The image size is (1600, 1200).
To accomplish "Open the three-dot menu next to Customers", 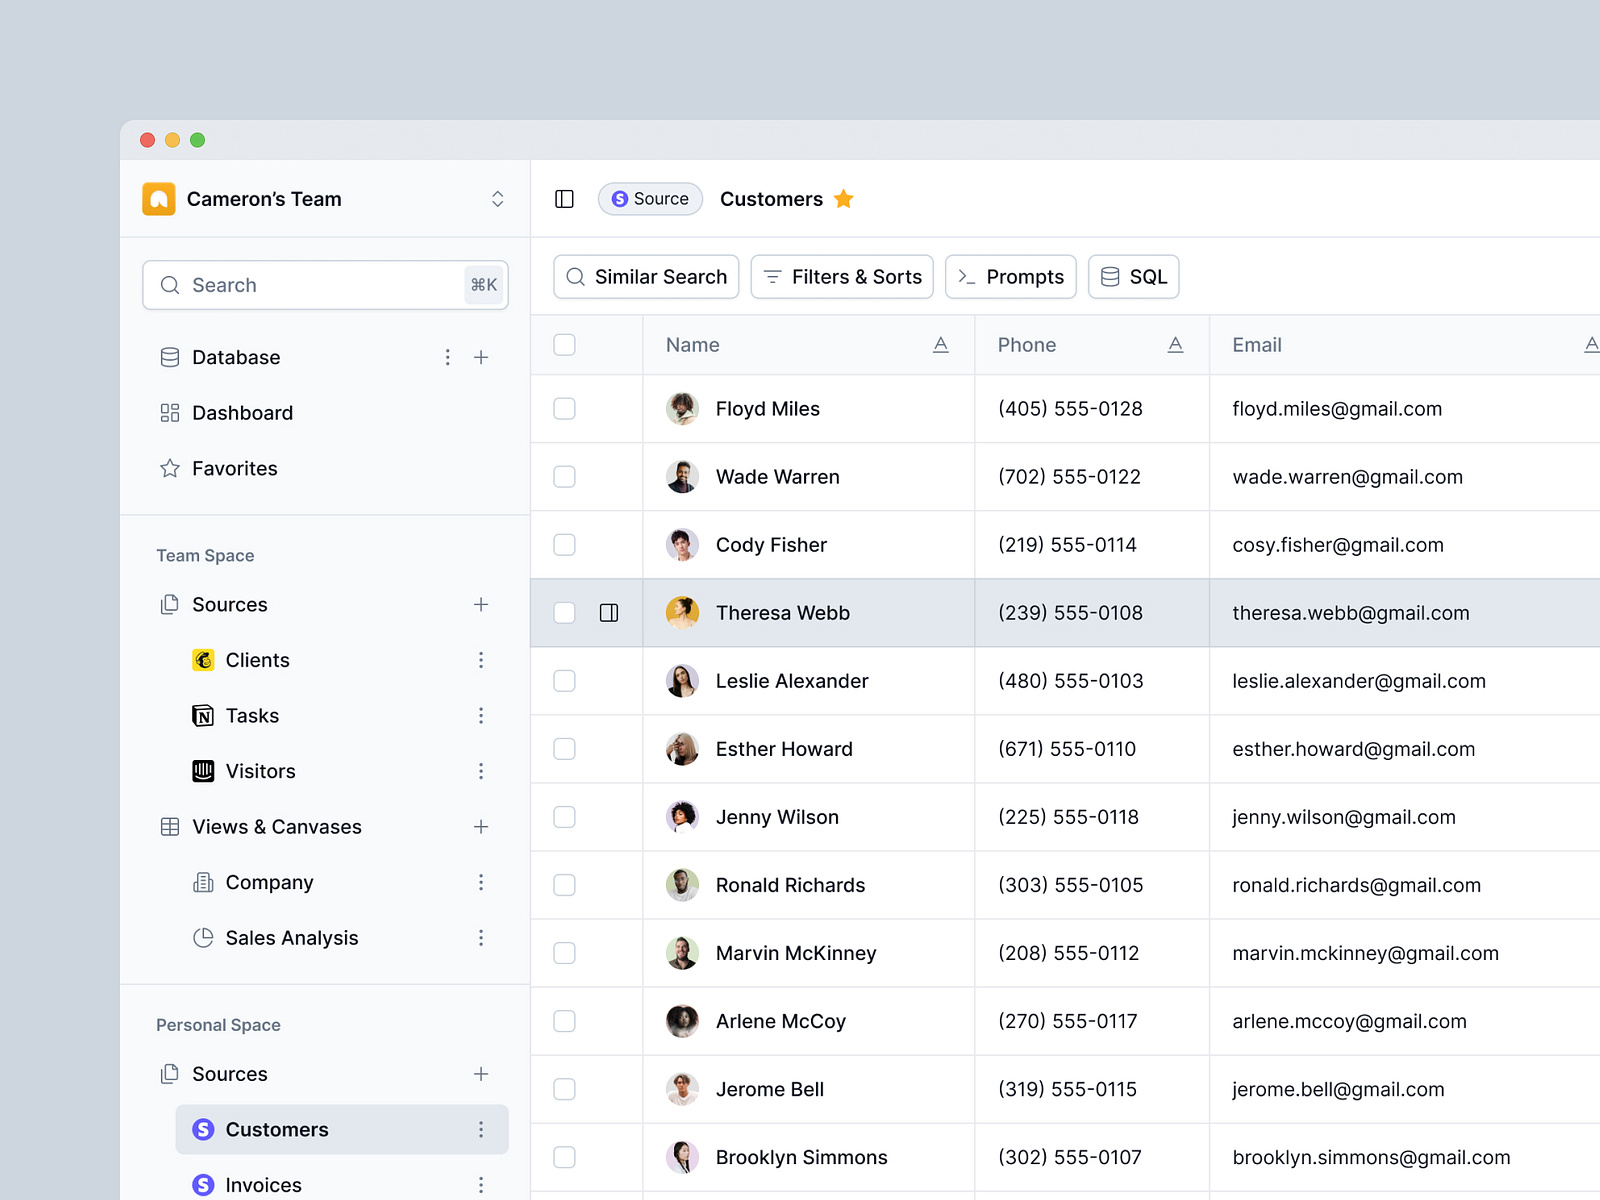I will pyautogui.click(x=481, y=1129).
